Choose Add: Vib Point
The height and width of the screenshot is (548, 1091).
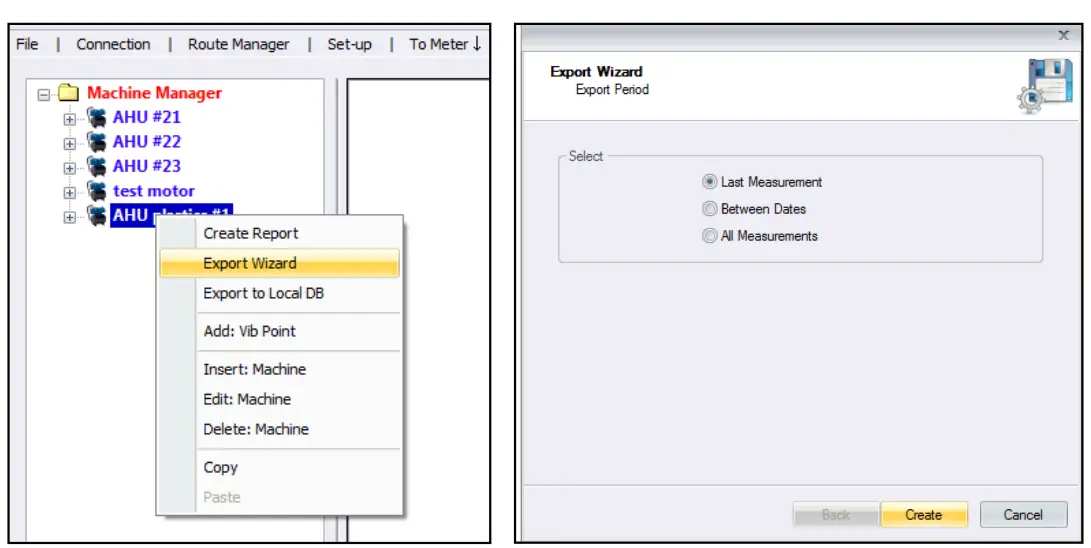coord(280,332)
